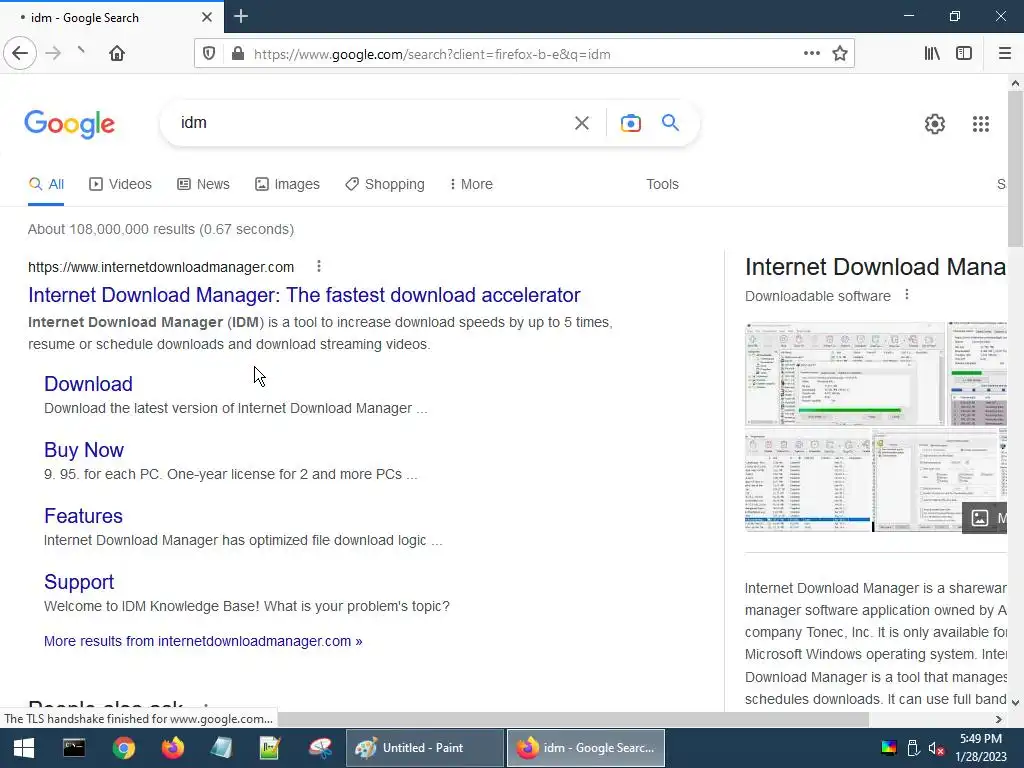Open the green notes taskbar icon
The height and width of the screenshot is (768, 1024).
click(270, 748)
